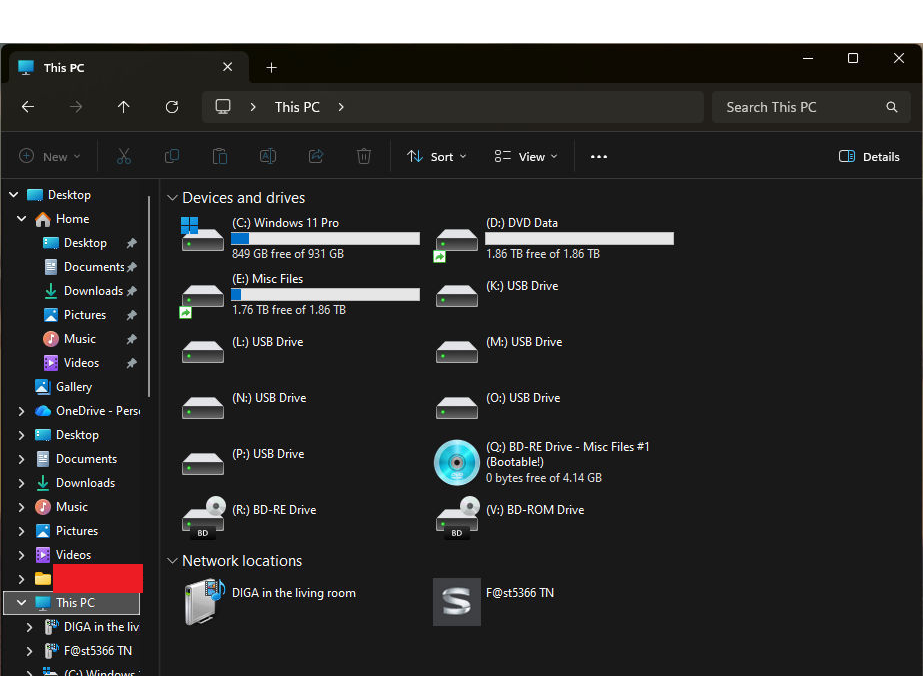The image size is (923, 676).
Task: Go back using the back arrow
Action: point(28,107)
